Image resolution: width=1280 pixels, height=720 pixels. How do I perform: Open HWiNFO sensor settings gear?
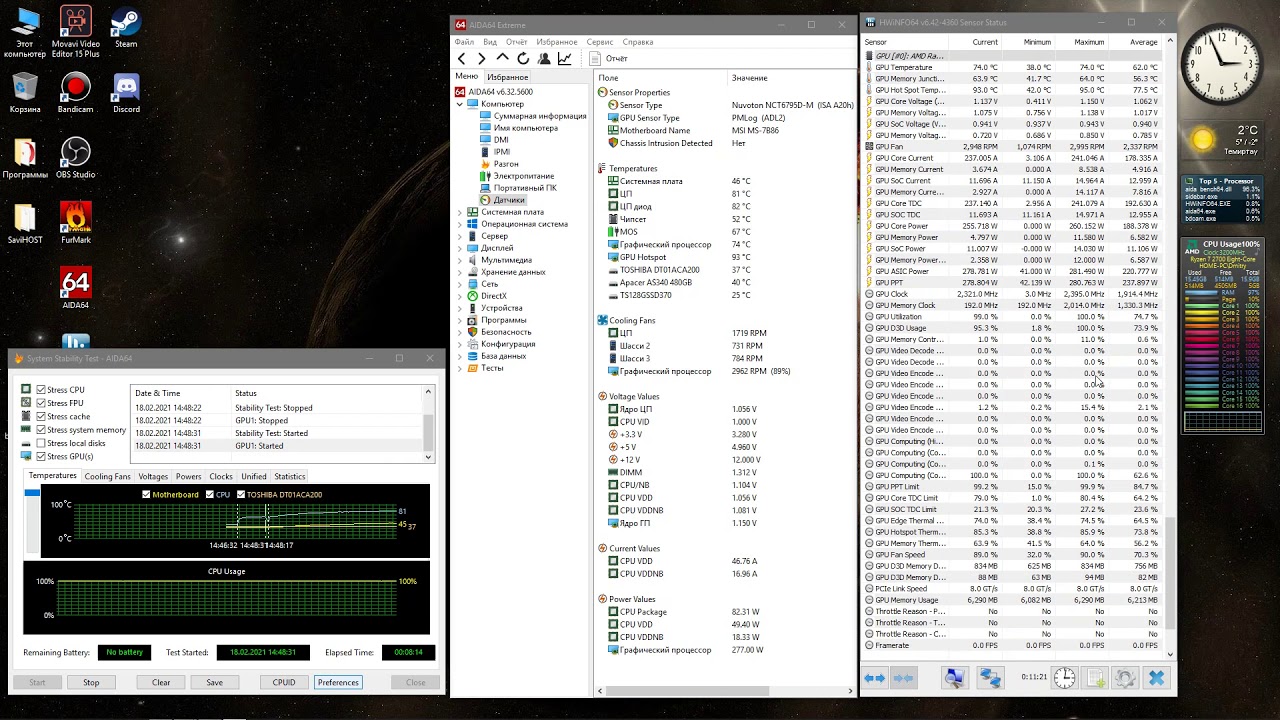(1126, 678)
